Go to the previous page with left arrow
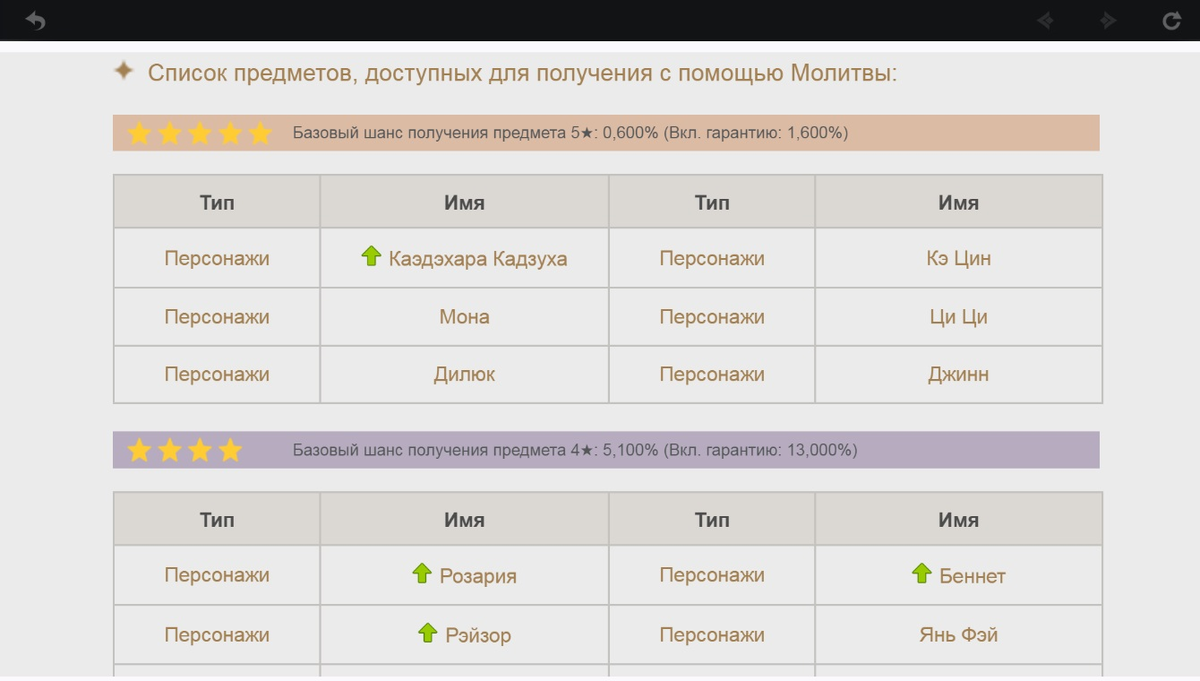The width and height of the screenshot is (1200, 681). click(1046, 20)
